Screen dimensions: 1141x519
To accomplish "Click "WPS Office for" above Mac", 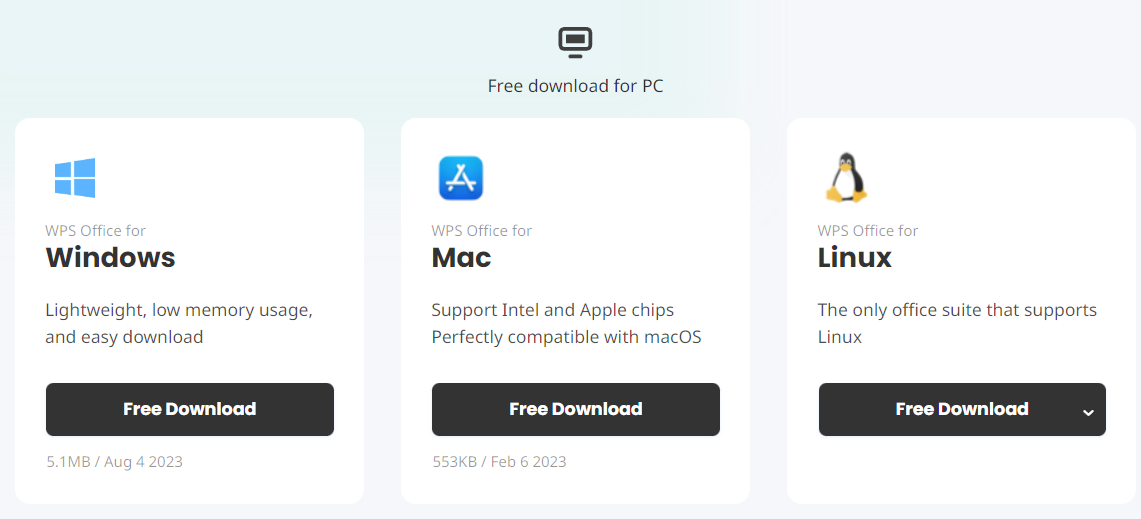I will pos(481,231).
